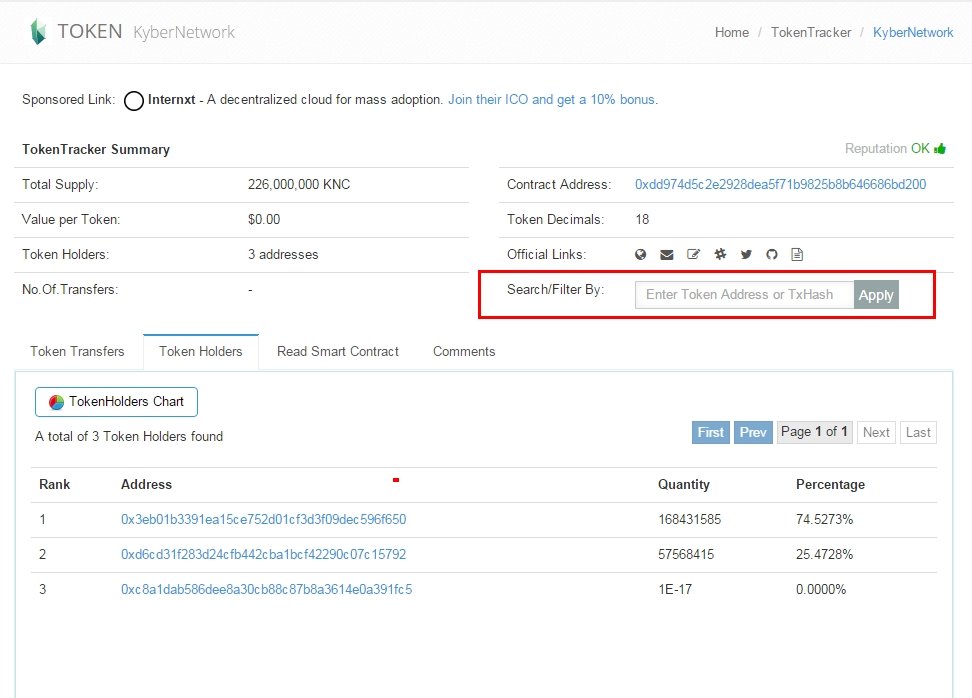Open the official website globe link
Screen dimensions: 972x698
pyautogui.click(x=640, y=254)
